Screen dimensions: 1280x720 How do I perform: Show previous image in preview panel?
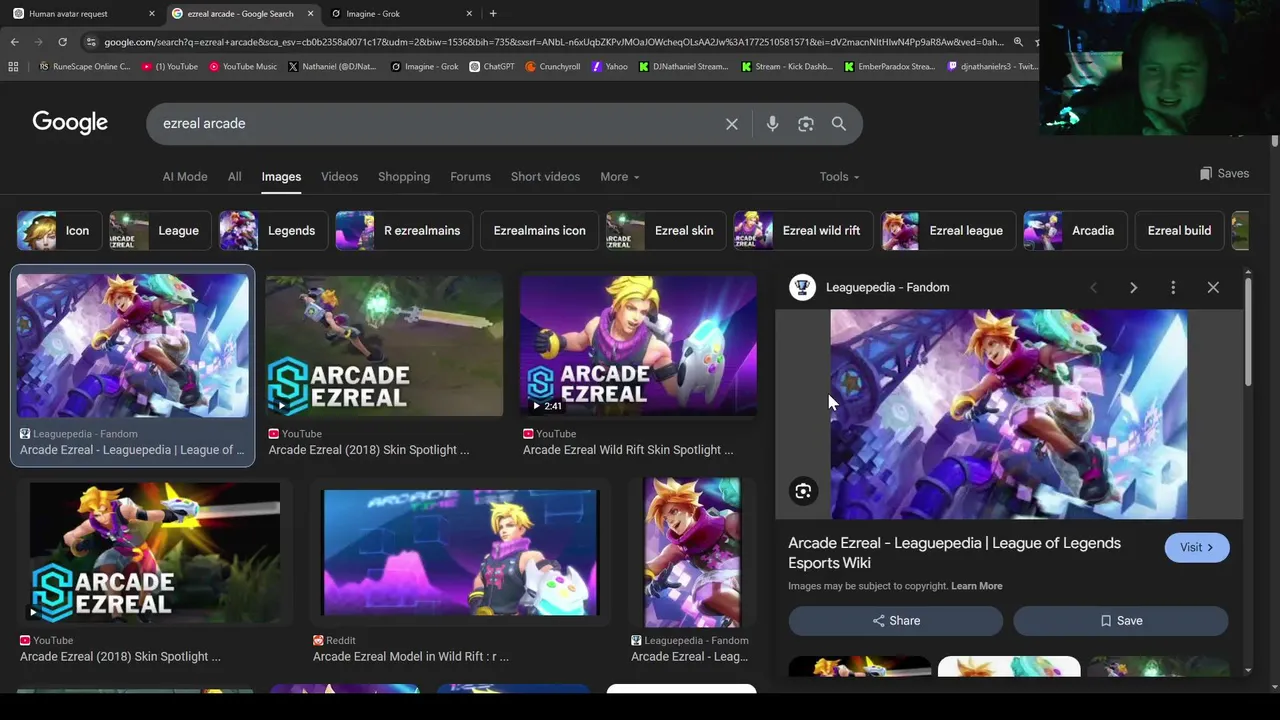pos(1093,288)
